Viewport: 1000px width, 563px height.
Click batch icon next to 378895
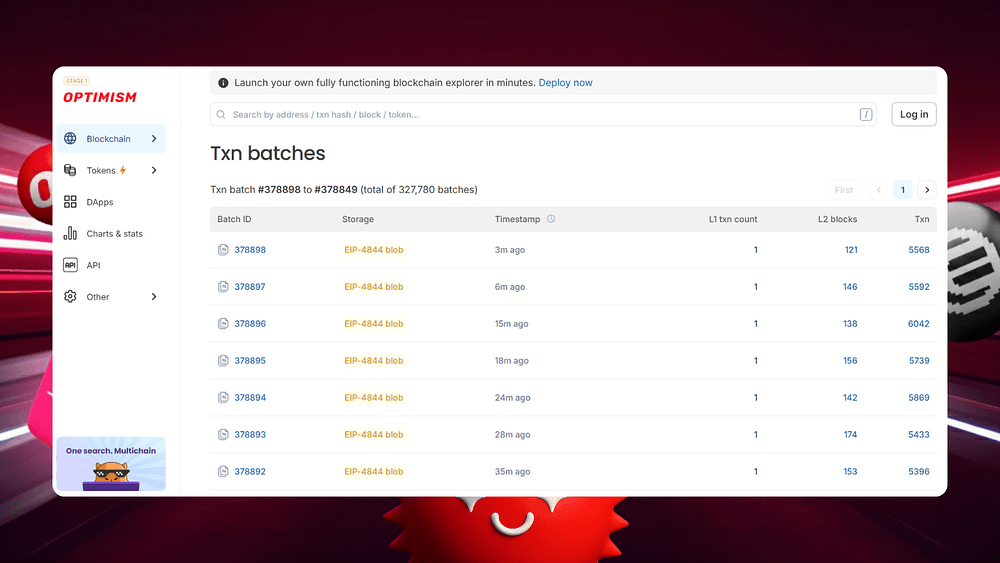223,361
